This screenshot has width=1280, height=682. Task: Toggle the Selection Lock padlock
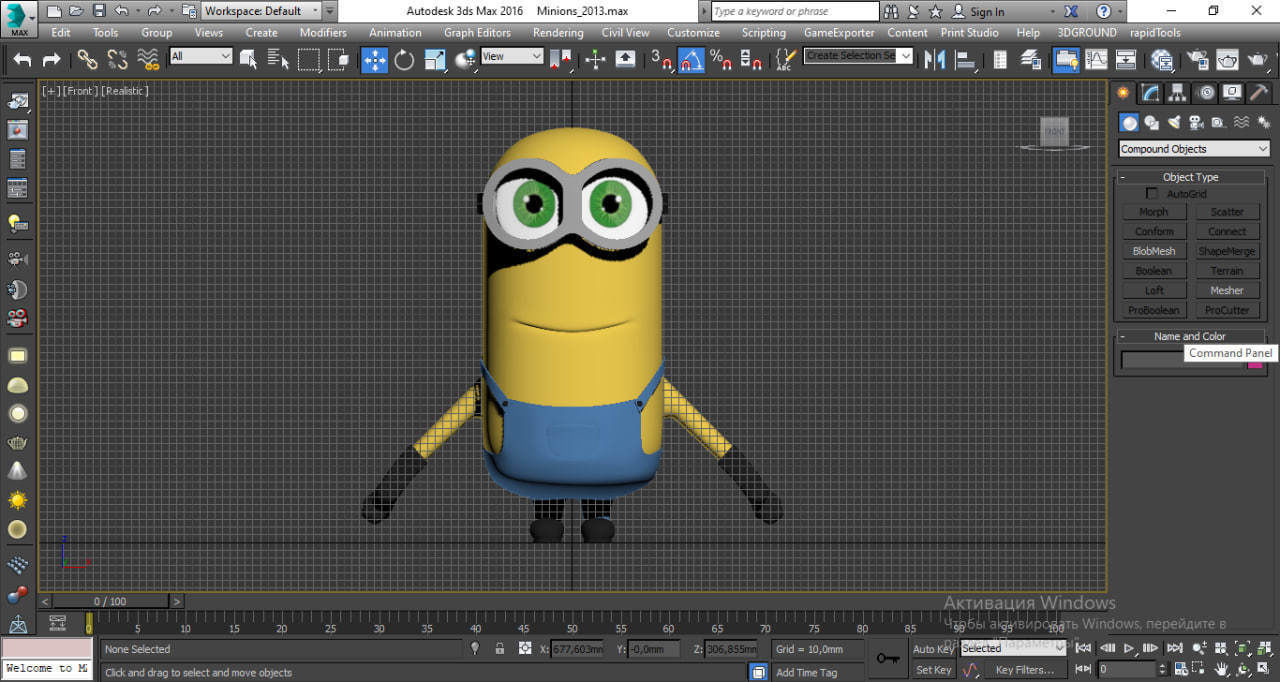tap(500, 649)
